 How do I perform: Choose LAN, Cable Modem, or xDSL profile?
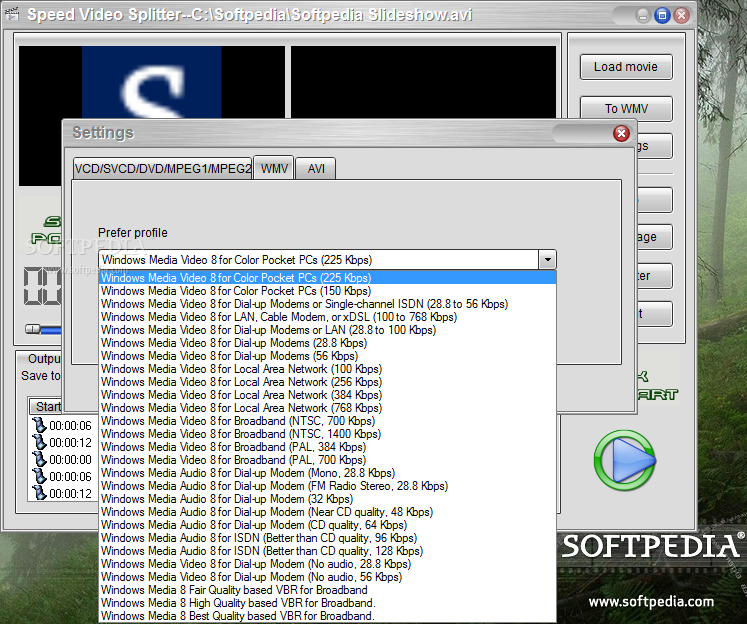tap(327, 317)
